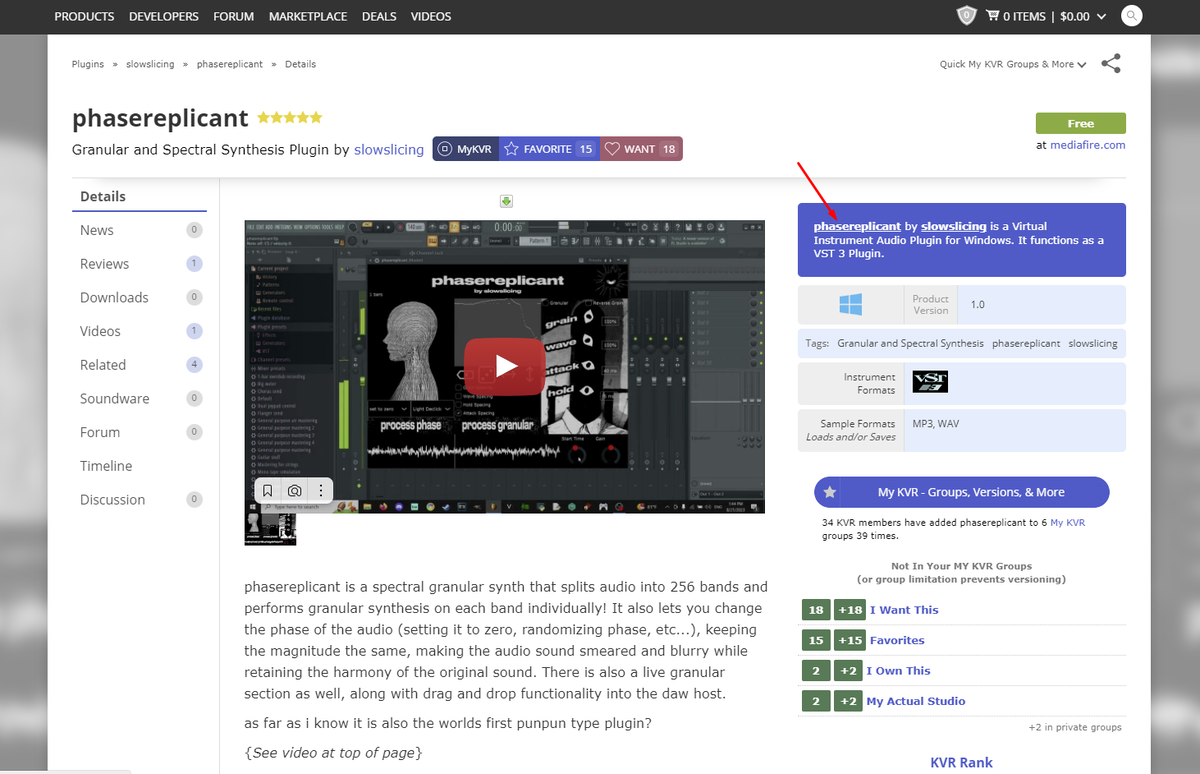Open the MARKETPLACE menu
1200x774 pixels.
pos(308,16)
